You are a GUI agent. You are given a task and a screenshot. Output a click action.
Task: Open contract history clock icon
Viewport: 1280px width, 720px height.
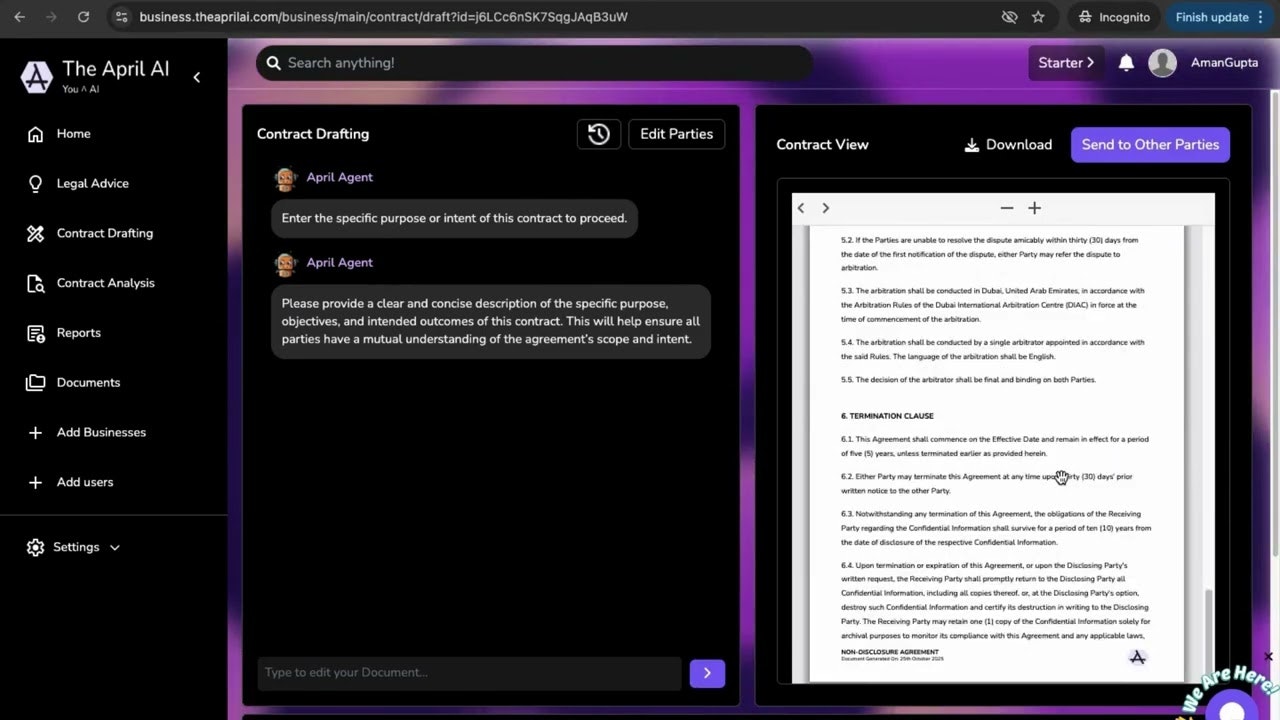[599, 134]
